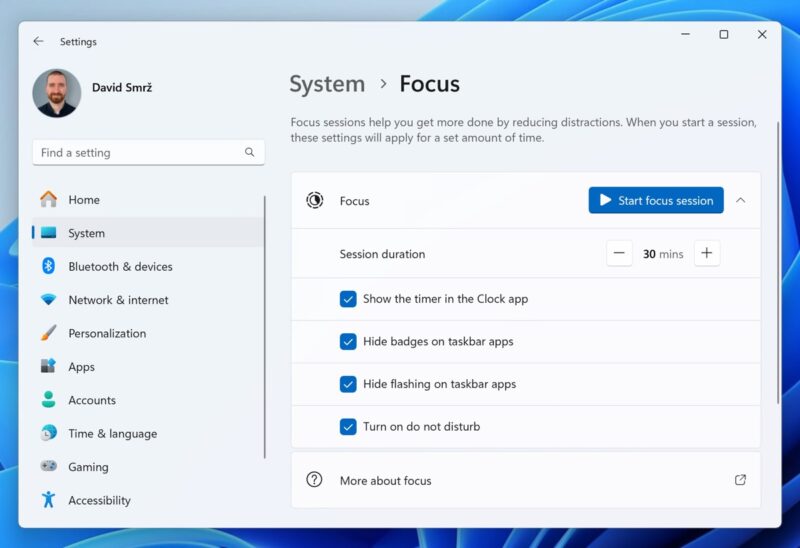Image resolution: width=800 pixels, height=548 pixels.
Task: Close the Settings window
Action: click(x=762, y=34)
